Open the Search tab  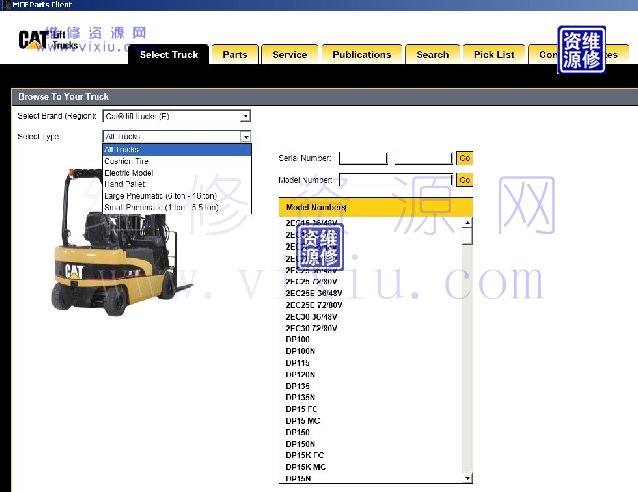point(433,55)
